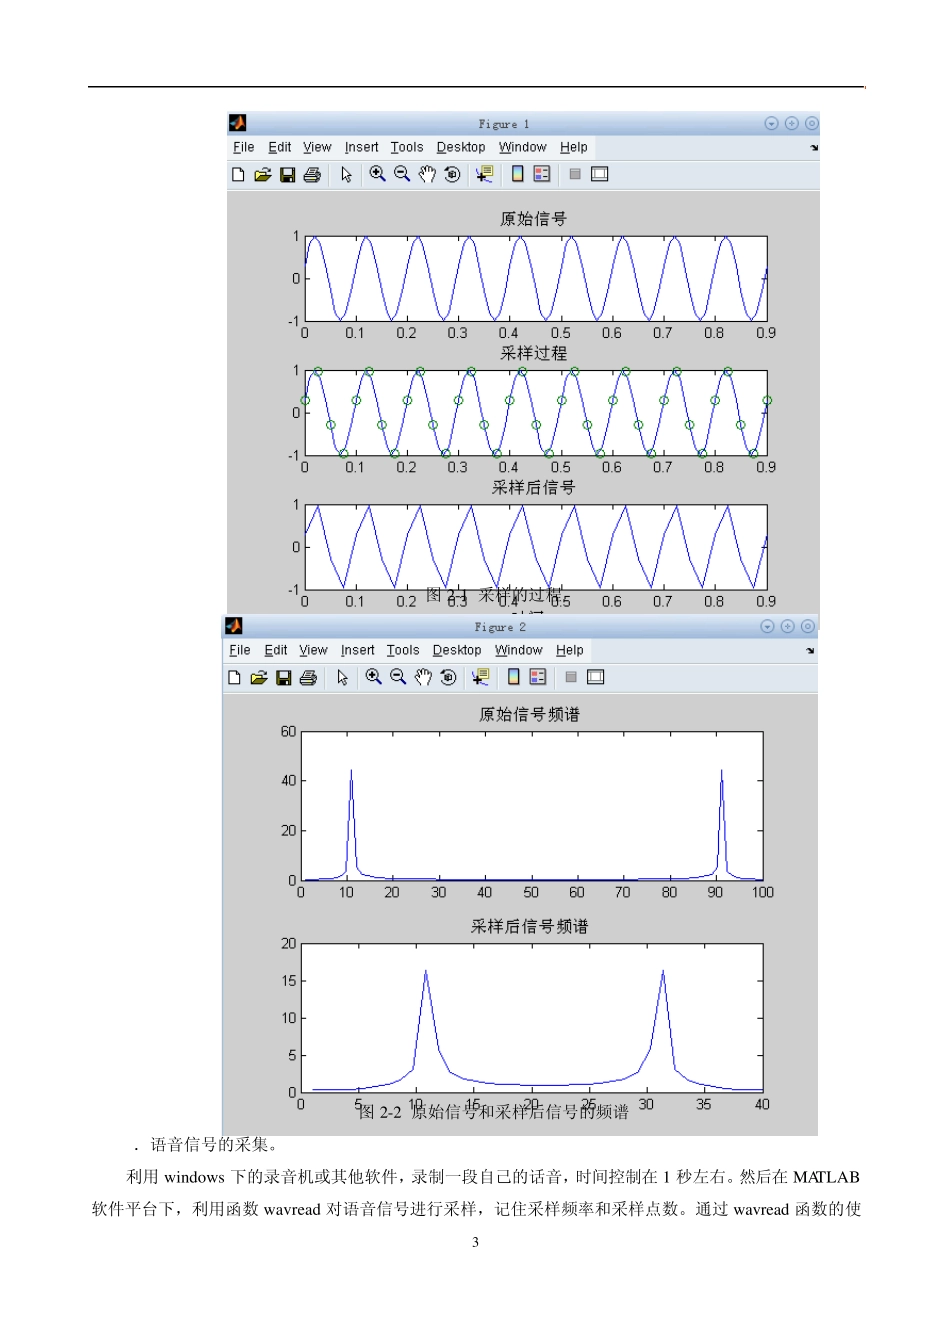Screen dimensions: 950x1344
Task: Open the Insert menu in Figure 2
Action: [x=358, y=650]
